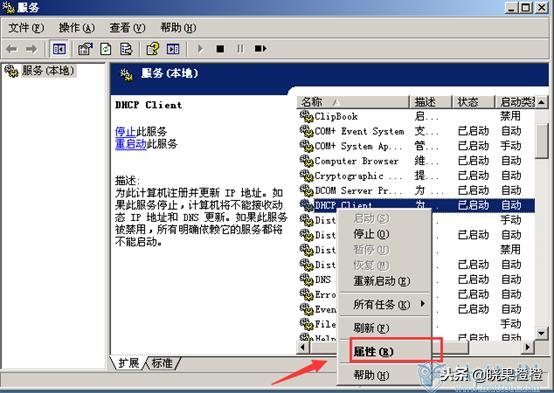Open the Properties toolbar icon

(85, 49)
